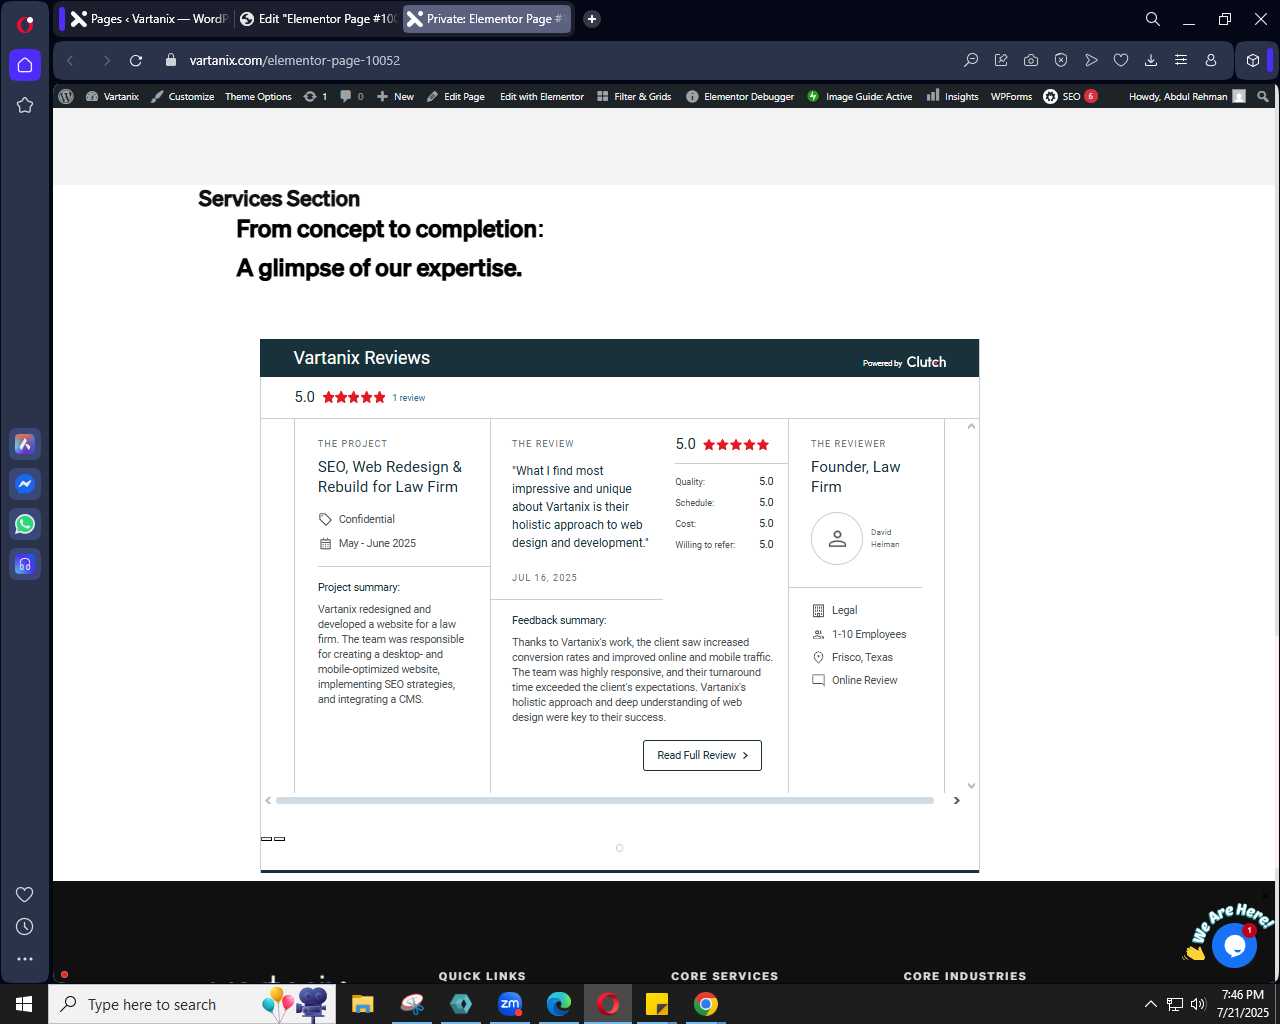Open bookmarks star in Opera sidebar

coord(25,105)
